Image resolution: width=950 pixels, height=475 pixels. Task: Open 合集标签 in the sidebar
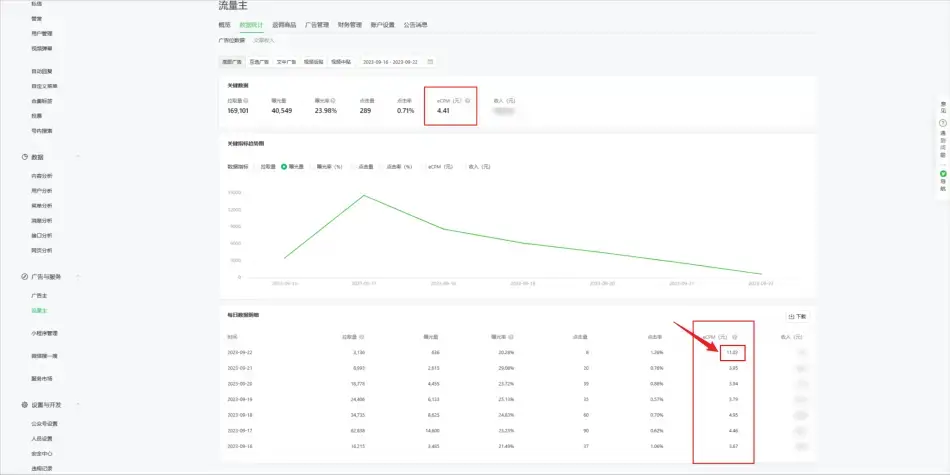(42, 101)
